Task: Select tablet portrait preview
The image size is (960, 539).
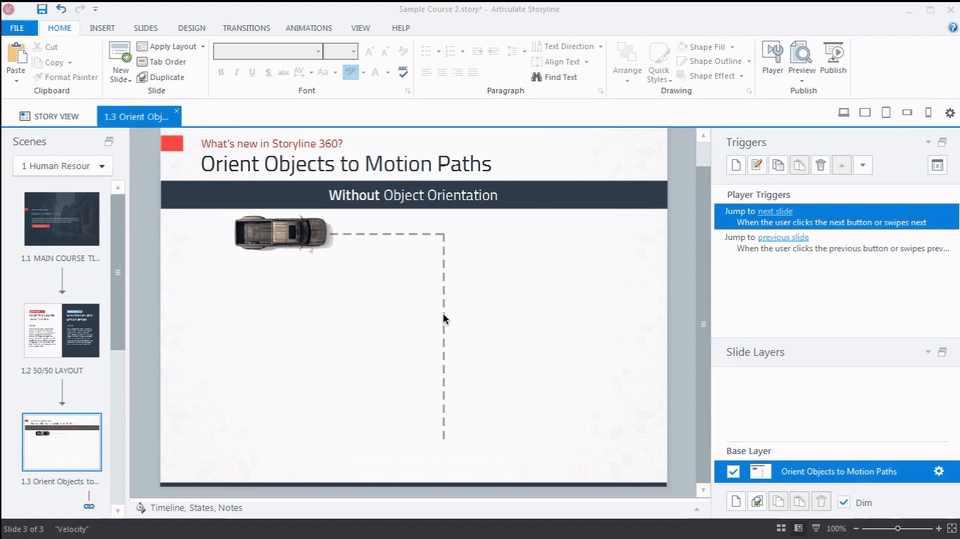Action: [x=886, y=113]
